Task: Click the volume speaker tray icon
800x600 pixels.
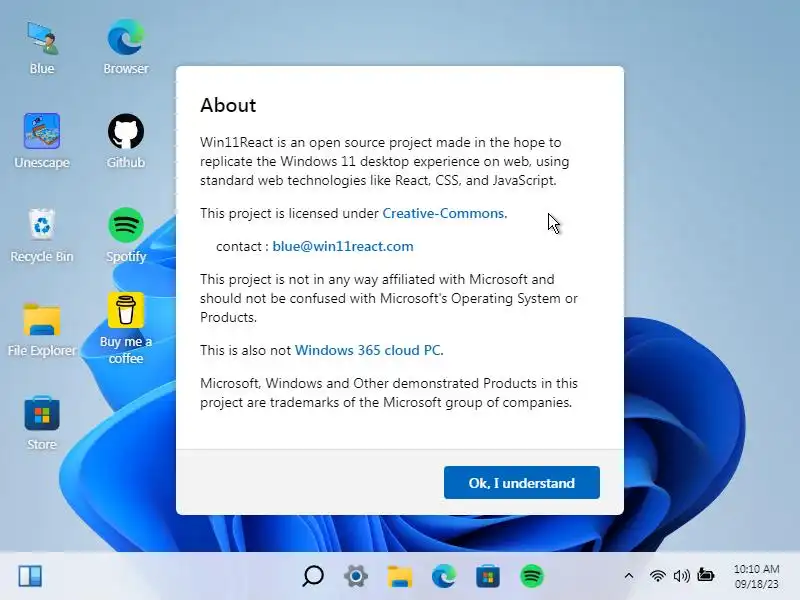Action: click(682, 576)
